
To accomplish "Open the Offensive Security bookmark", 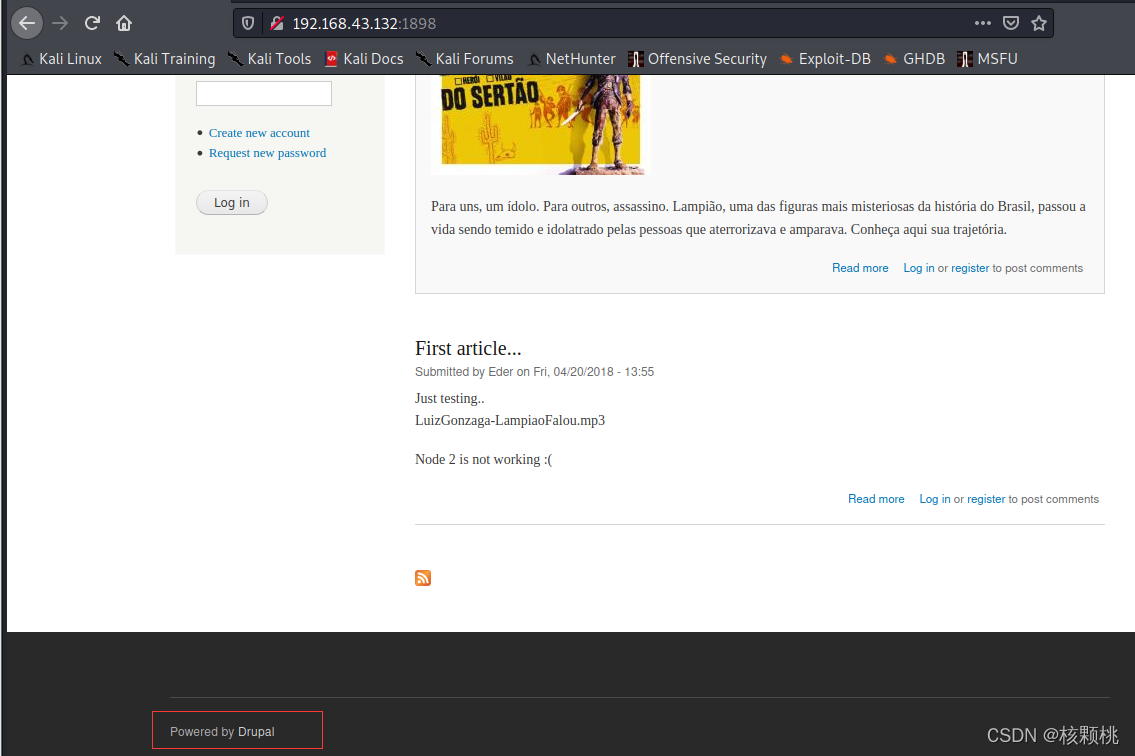I will coord(698,59).
